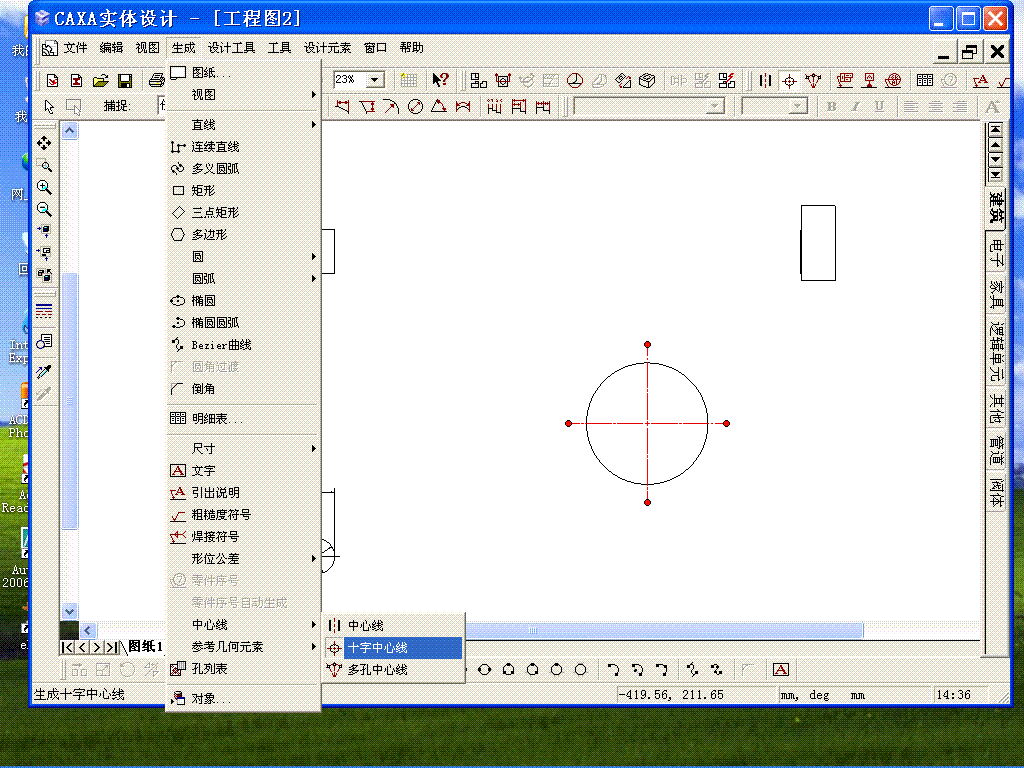The image size is (1024, 768).
Task: Toggle Underline text formatting
Action: pos(880,106)
